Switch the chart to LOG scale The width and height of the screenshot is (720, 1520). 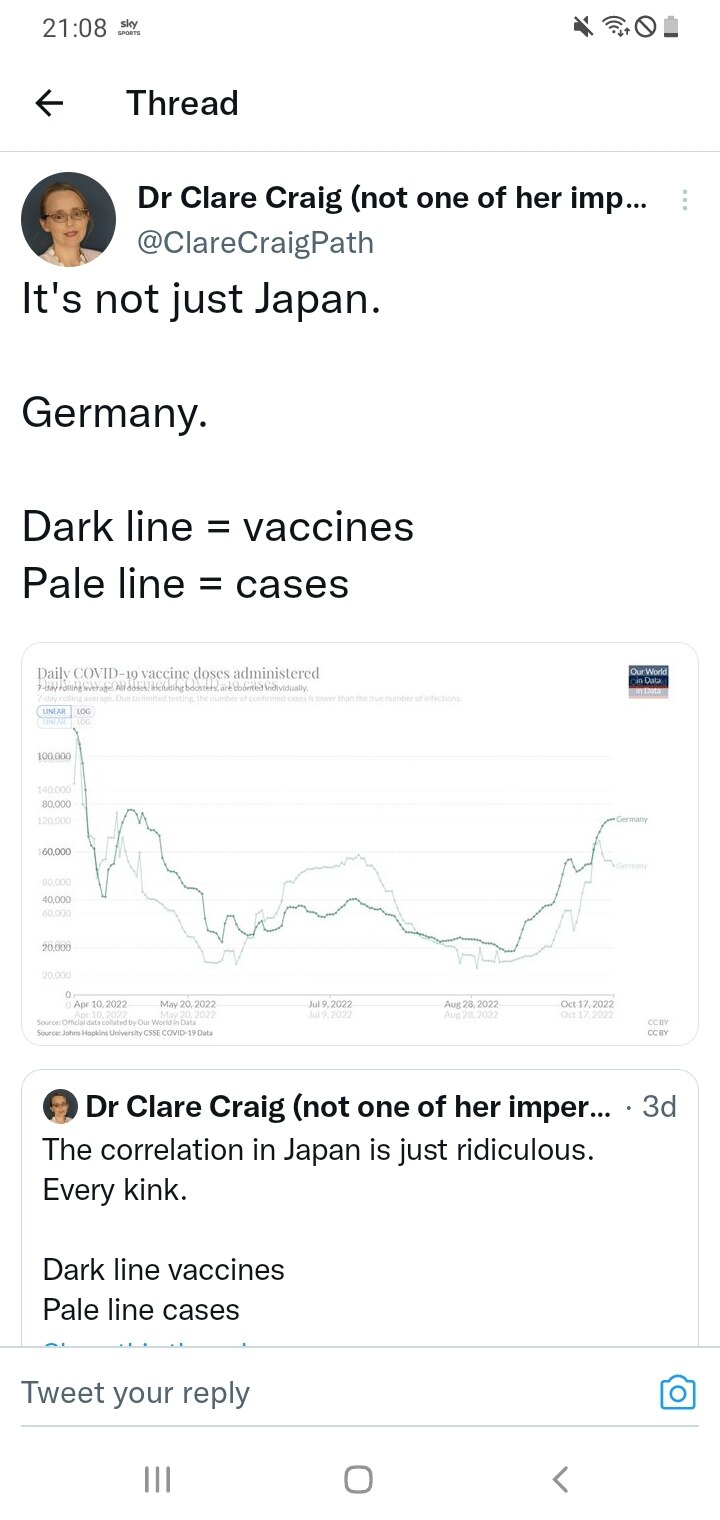click(85, 712)
